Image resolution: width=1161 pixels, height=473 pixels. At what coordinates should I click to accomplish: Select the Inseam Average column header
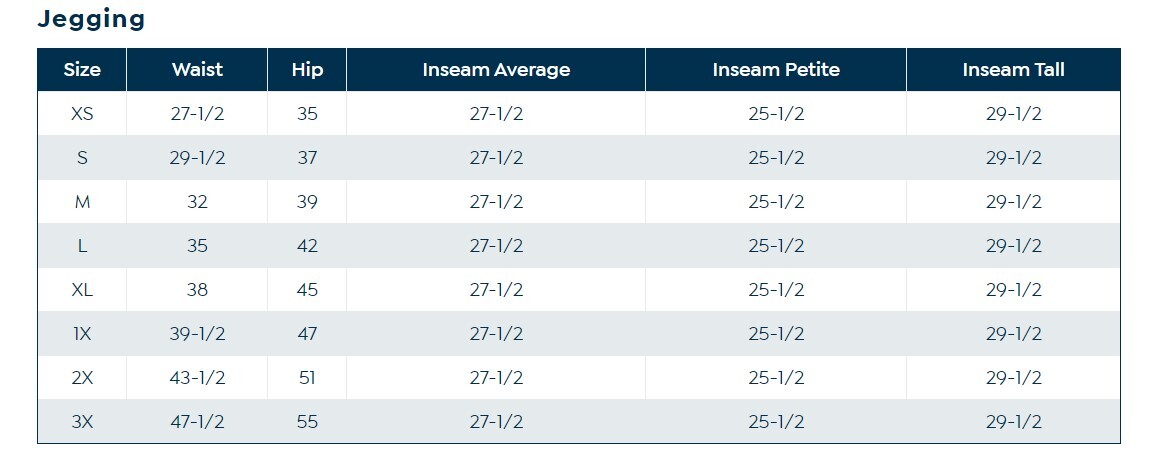tap(496, 70)
